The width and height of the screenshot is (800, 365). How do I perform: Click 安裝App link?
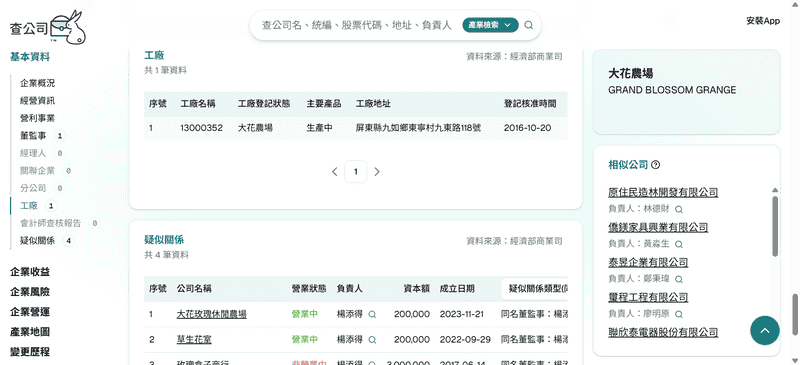(x=763, y=21)
